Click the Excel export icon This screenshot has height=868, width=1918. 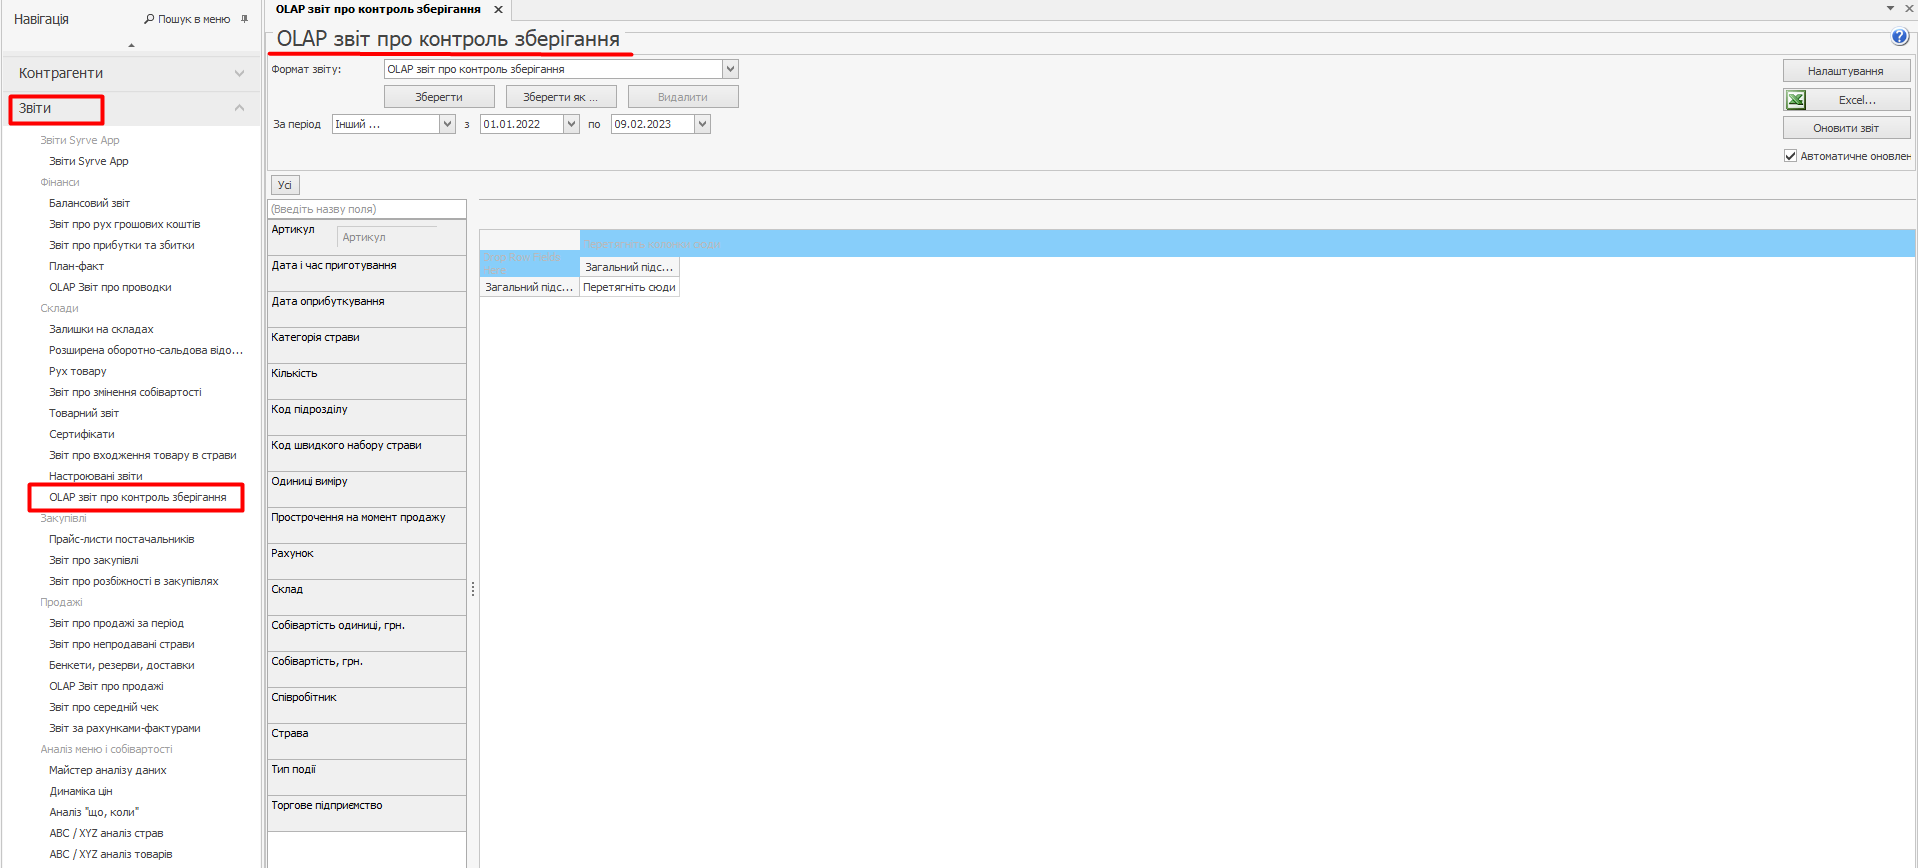(x=1796, y=100)
